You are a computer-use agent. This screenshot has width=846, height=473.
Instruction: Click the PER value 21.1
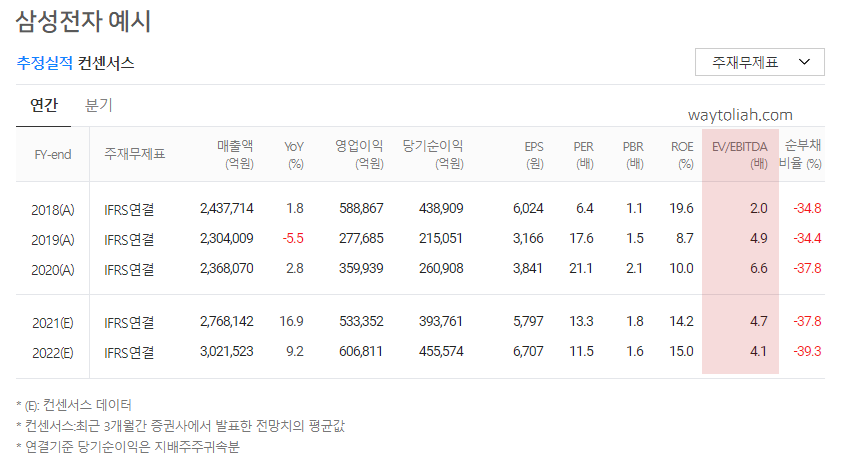point(581,268)
